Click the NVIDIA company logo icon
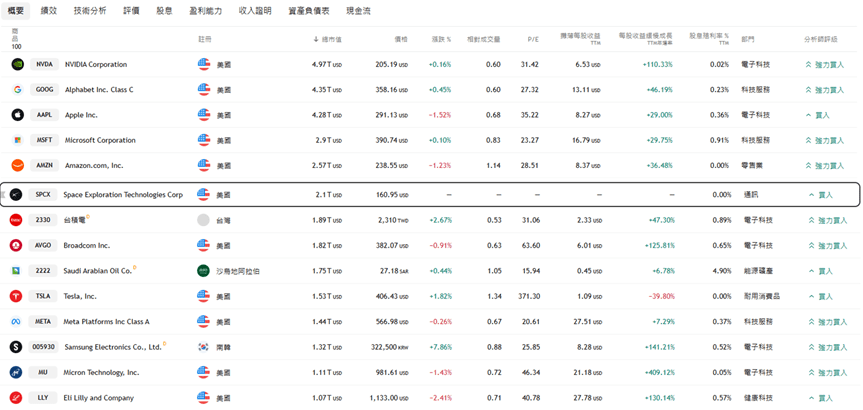The image size is (863, 410). 18,64
